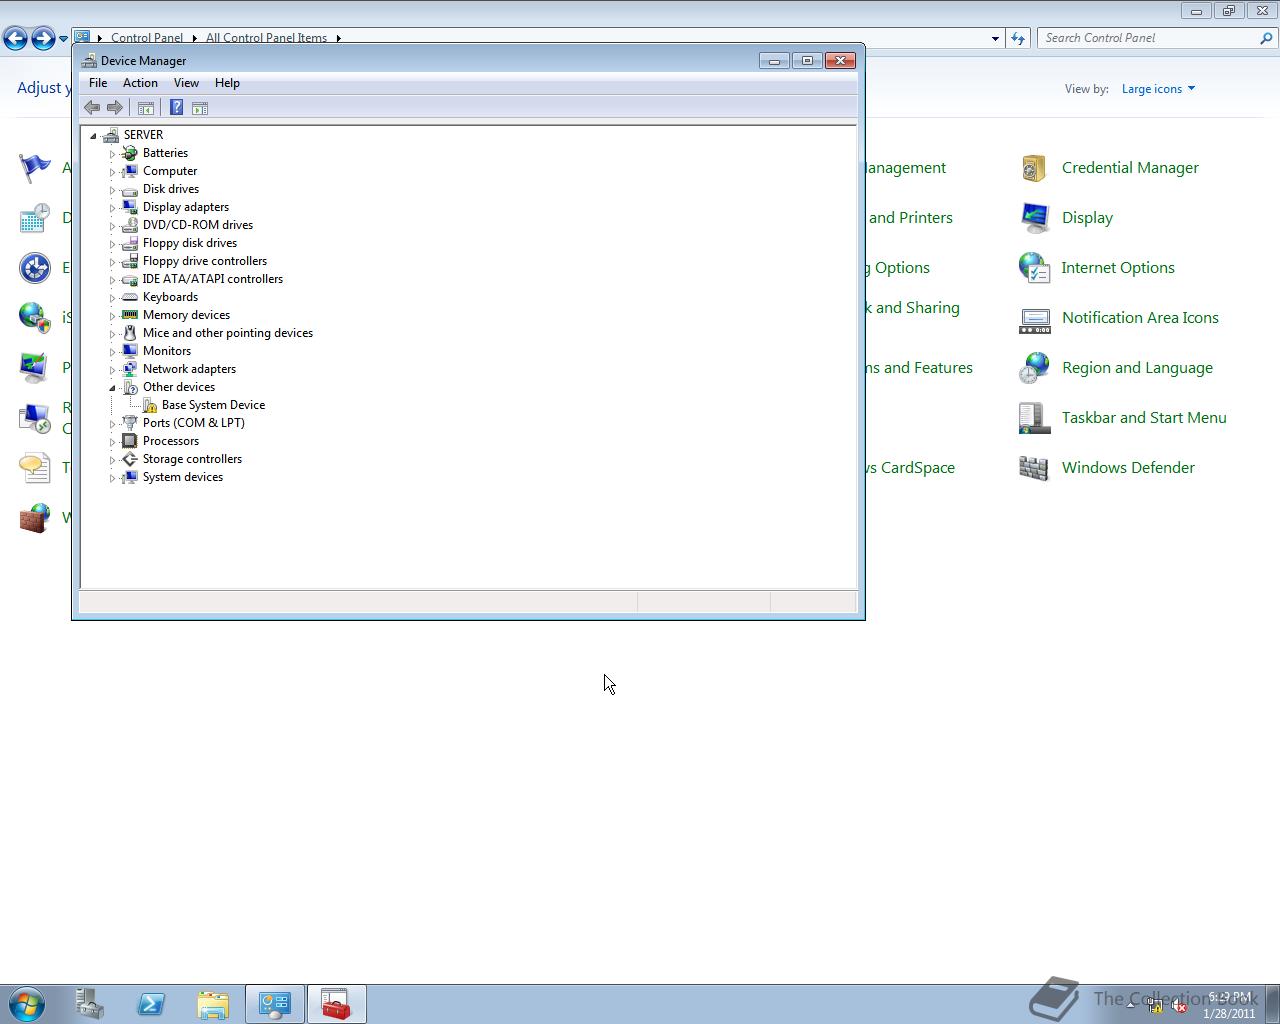This screenshot has height=1024, width=1280.
Task: Open Windows Explorer folder on taskbar
Action: (213, 1004)
